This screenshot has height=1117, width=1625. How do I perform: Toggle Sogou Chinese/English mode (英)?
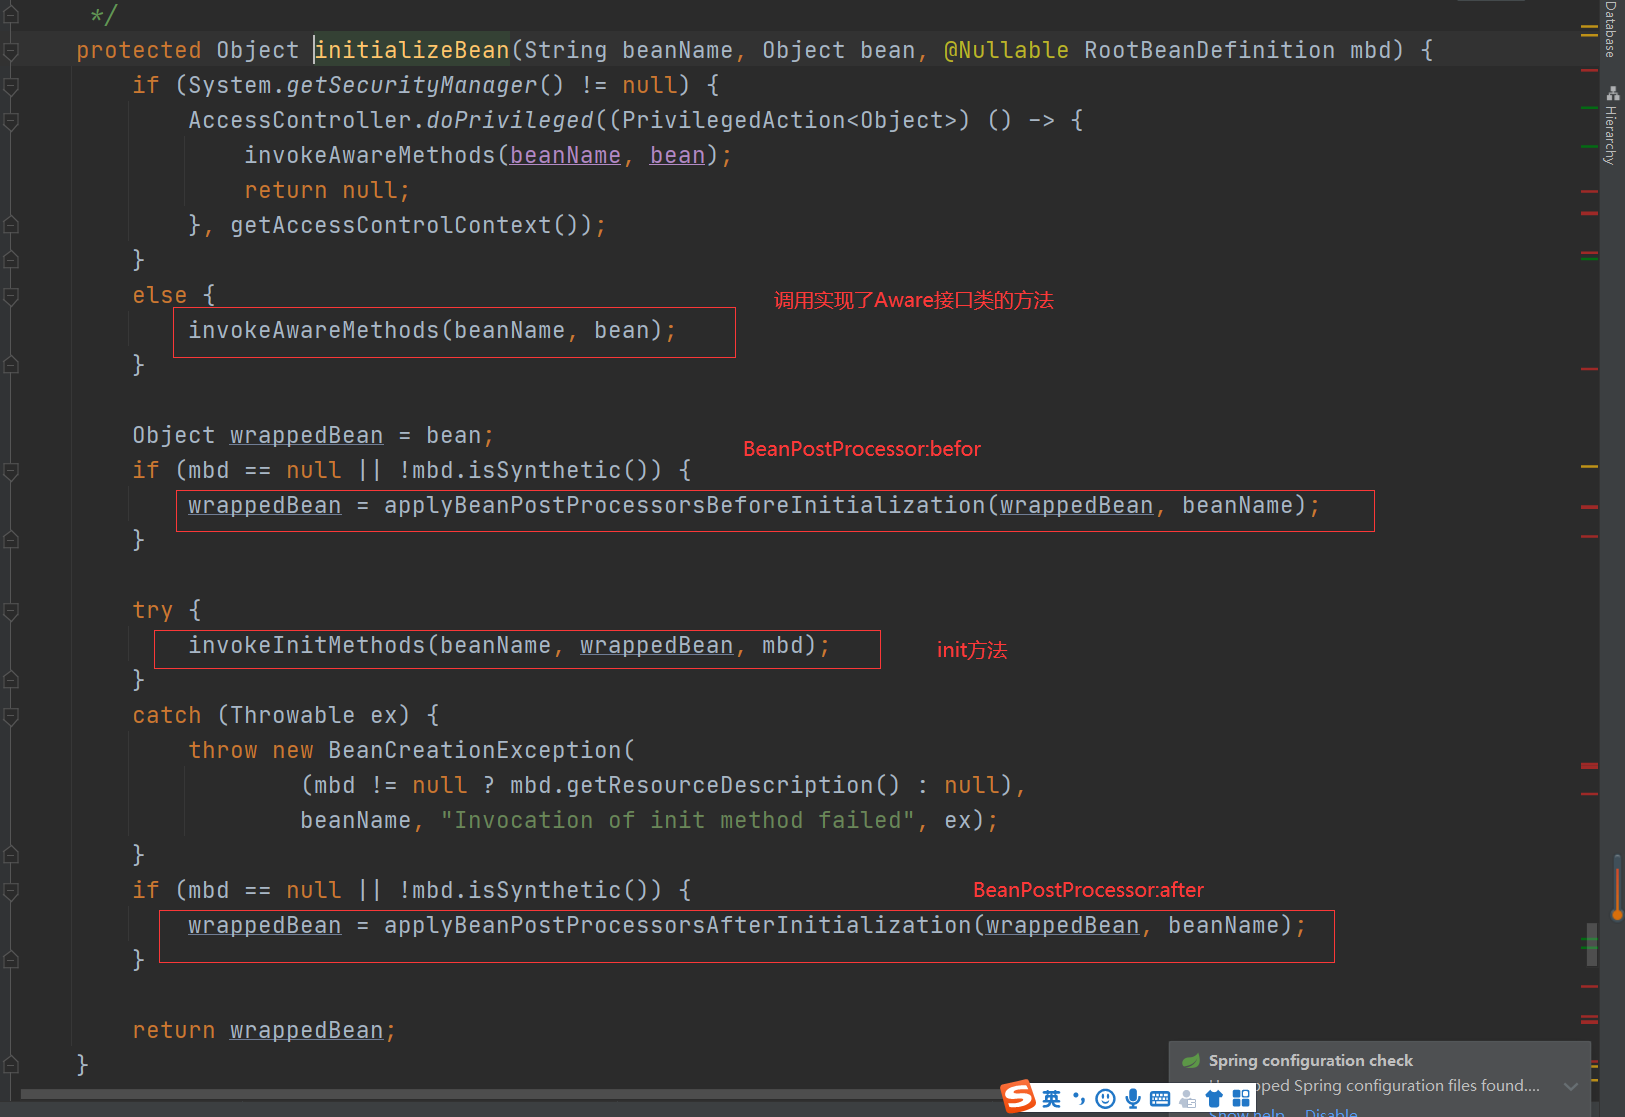pos(1051,1099)
